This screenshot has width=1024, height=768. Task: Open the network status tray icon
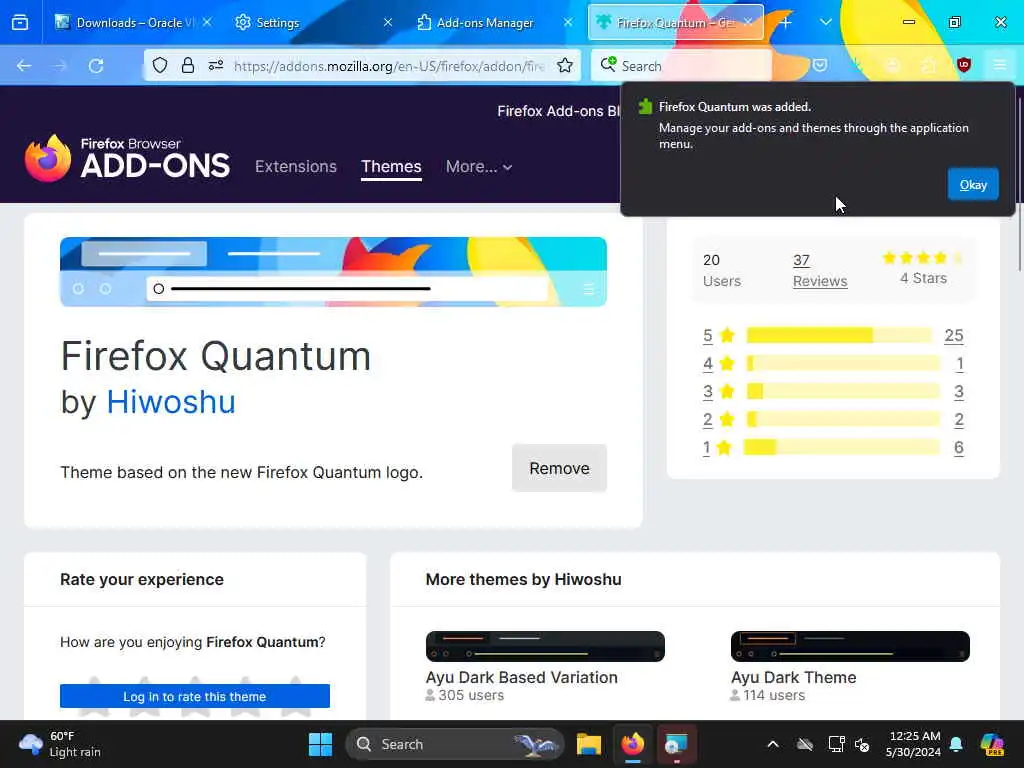[x=837, y=744]
